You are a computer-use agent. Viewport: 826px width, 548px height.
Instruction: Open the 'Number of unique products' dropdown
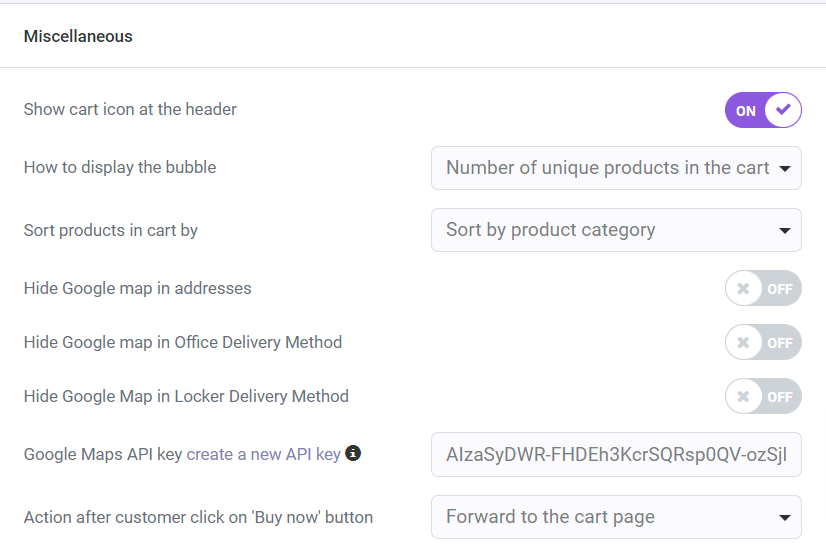616,168
